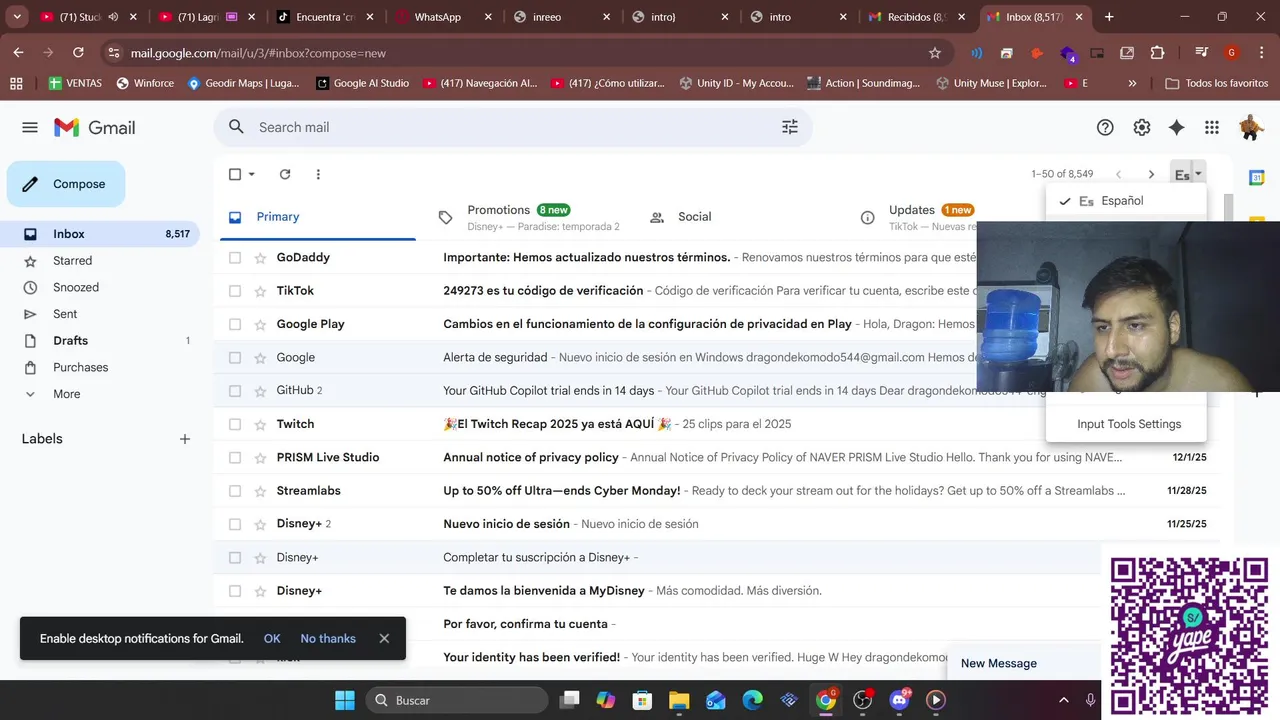
Task: Click No thanks on notifications prompt
Action: (x=328, y=639)
